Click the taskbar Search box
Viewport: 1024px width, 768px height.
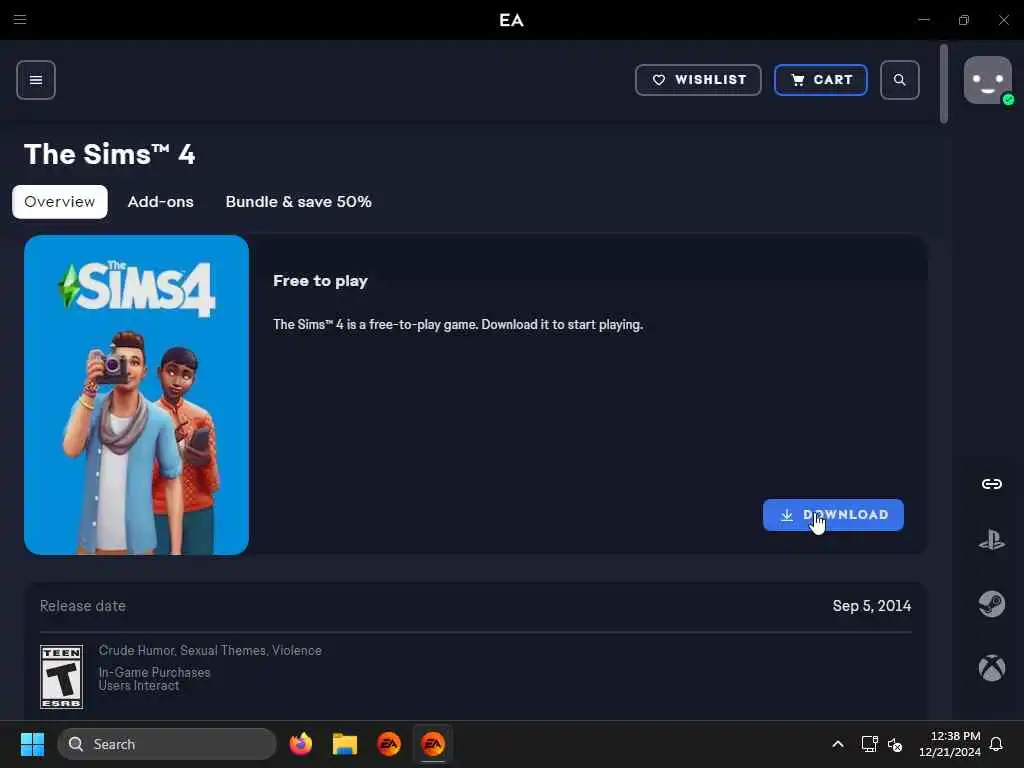pos(167,744)
